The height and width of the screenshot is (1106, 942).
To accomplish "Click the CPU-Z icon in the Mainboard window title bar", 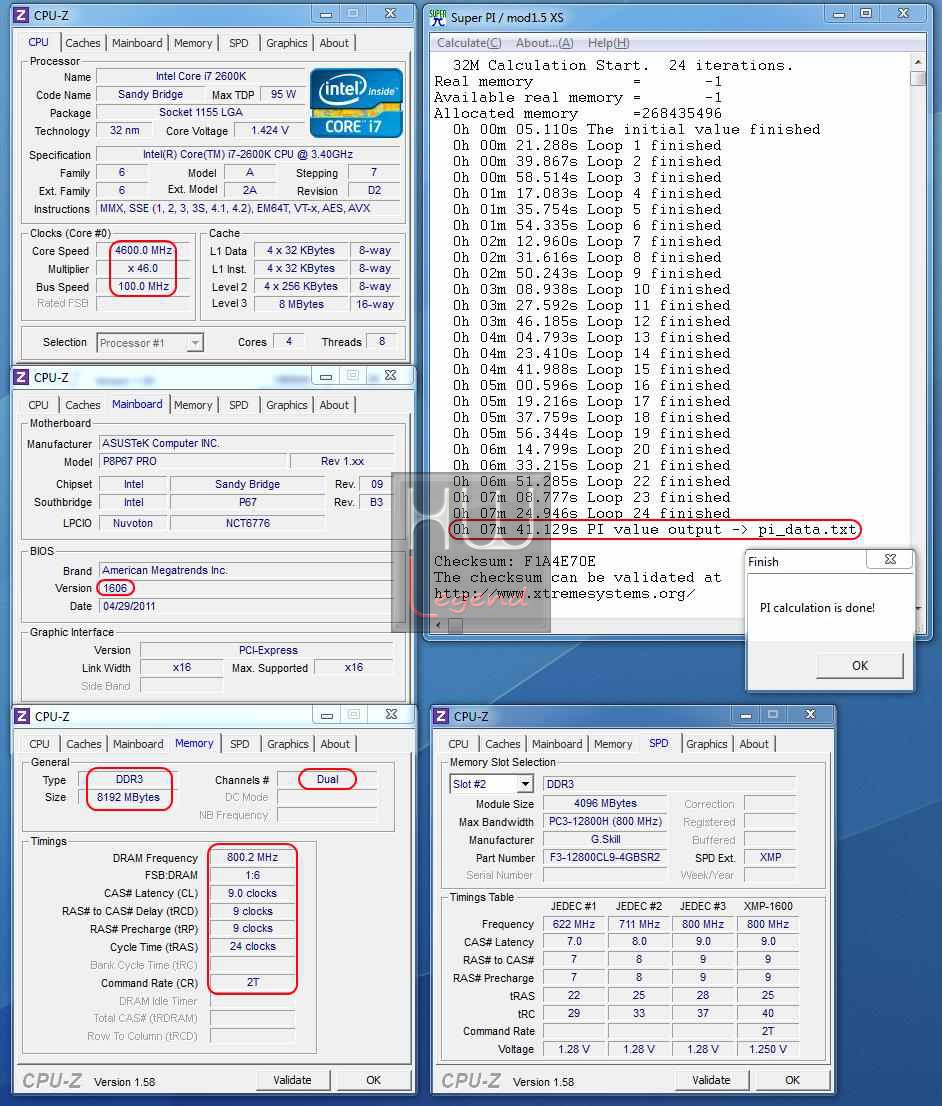I will [21, 377].
